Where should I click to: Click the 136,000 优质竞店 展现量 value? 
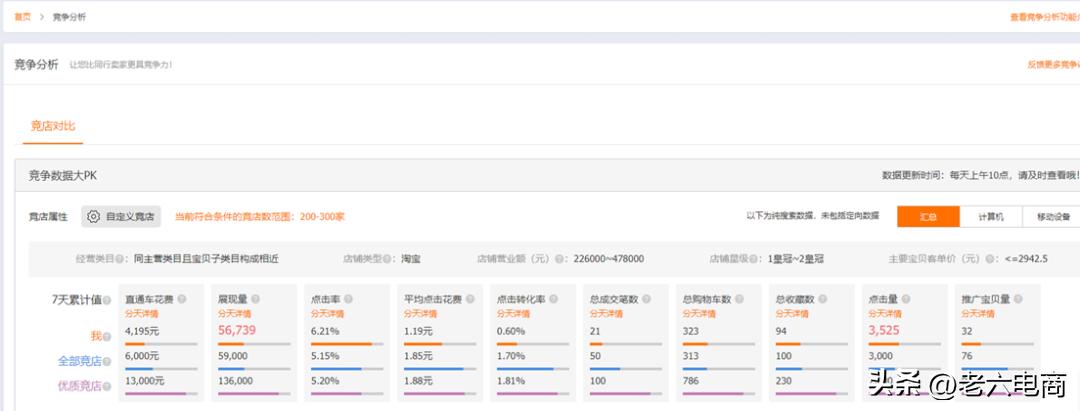click(235, 381)
